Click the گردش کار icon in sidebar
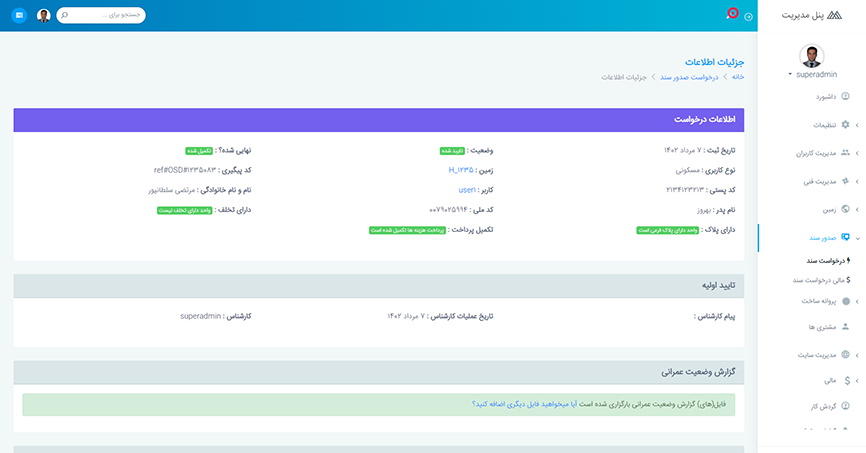866x453 pixels. (846, 406)
